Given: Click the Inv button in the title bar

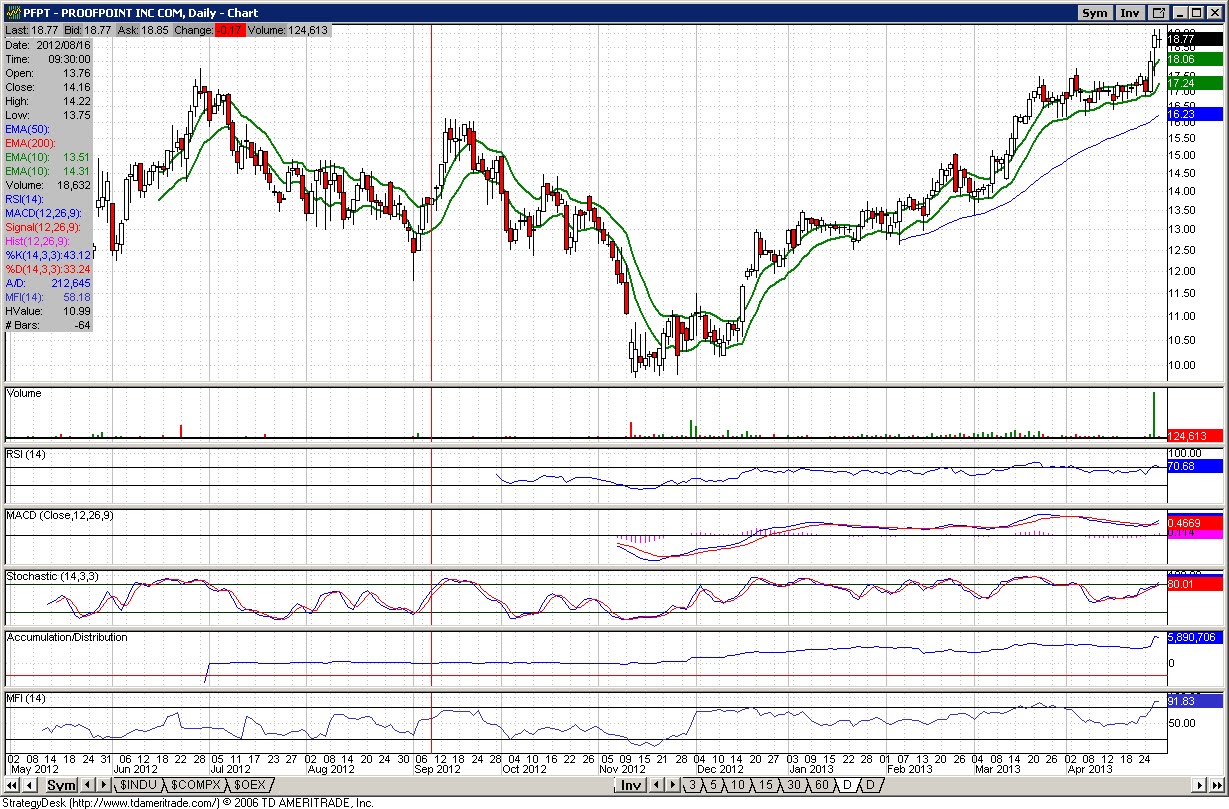Looking at the screenshot, I should click(1129, 13).
